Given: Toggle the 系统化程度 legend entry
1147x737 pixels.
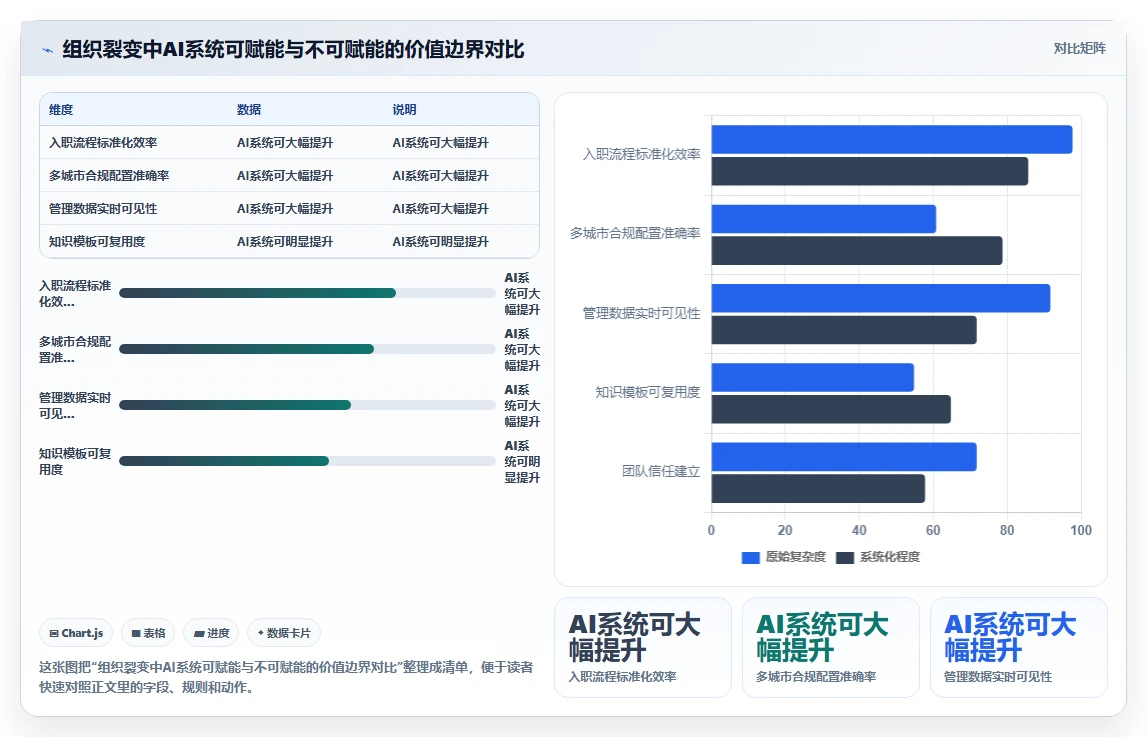Looking at the screenshot, I should 878,557.
